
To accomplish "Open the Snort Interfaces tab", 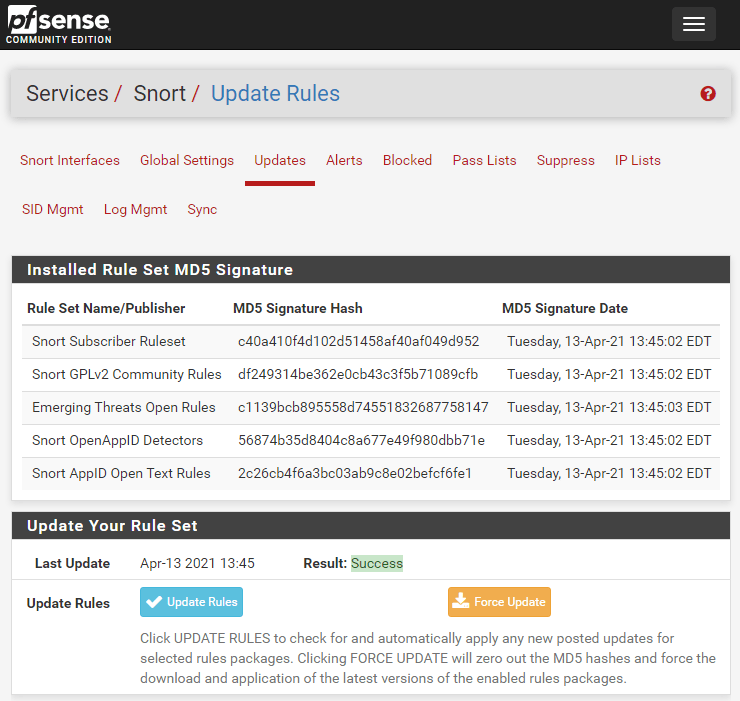I will click(x=70, y=160).
